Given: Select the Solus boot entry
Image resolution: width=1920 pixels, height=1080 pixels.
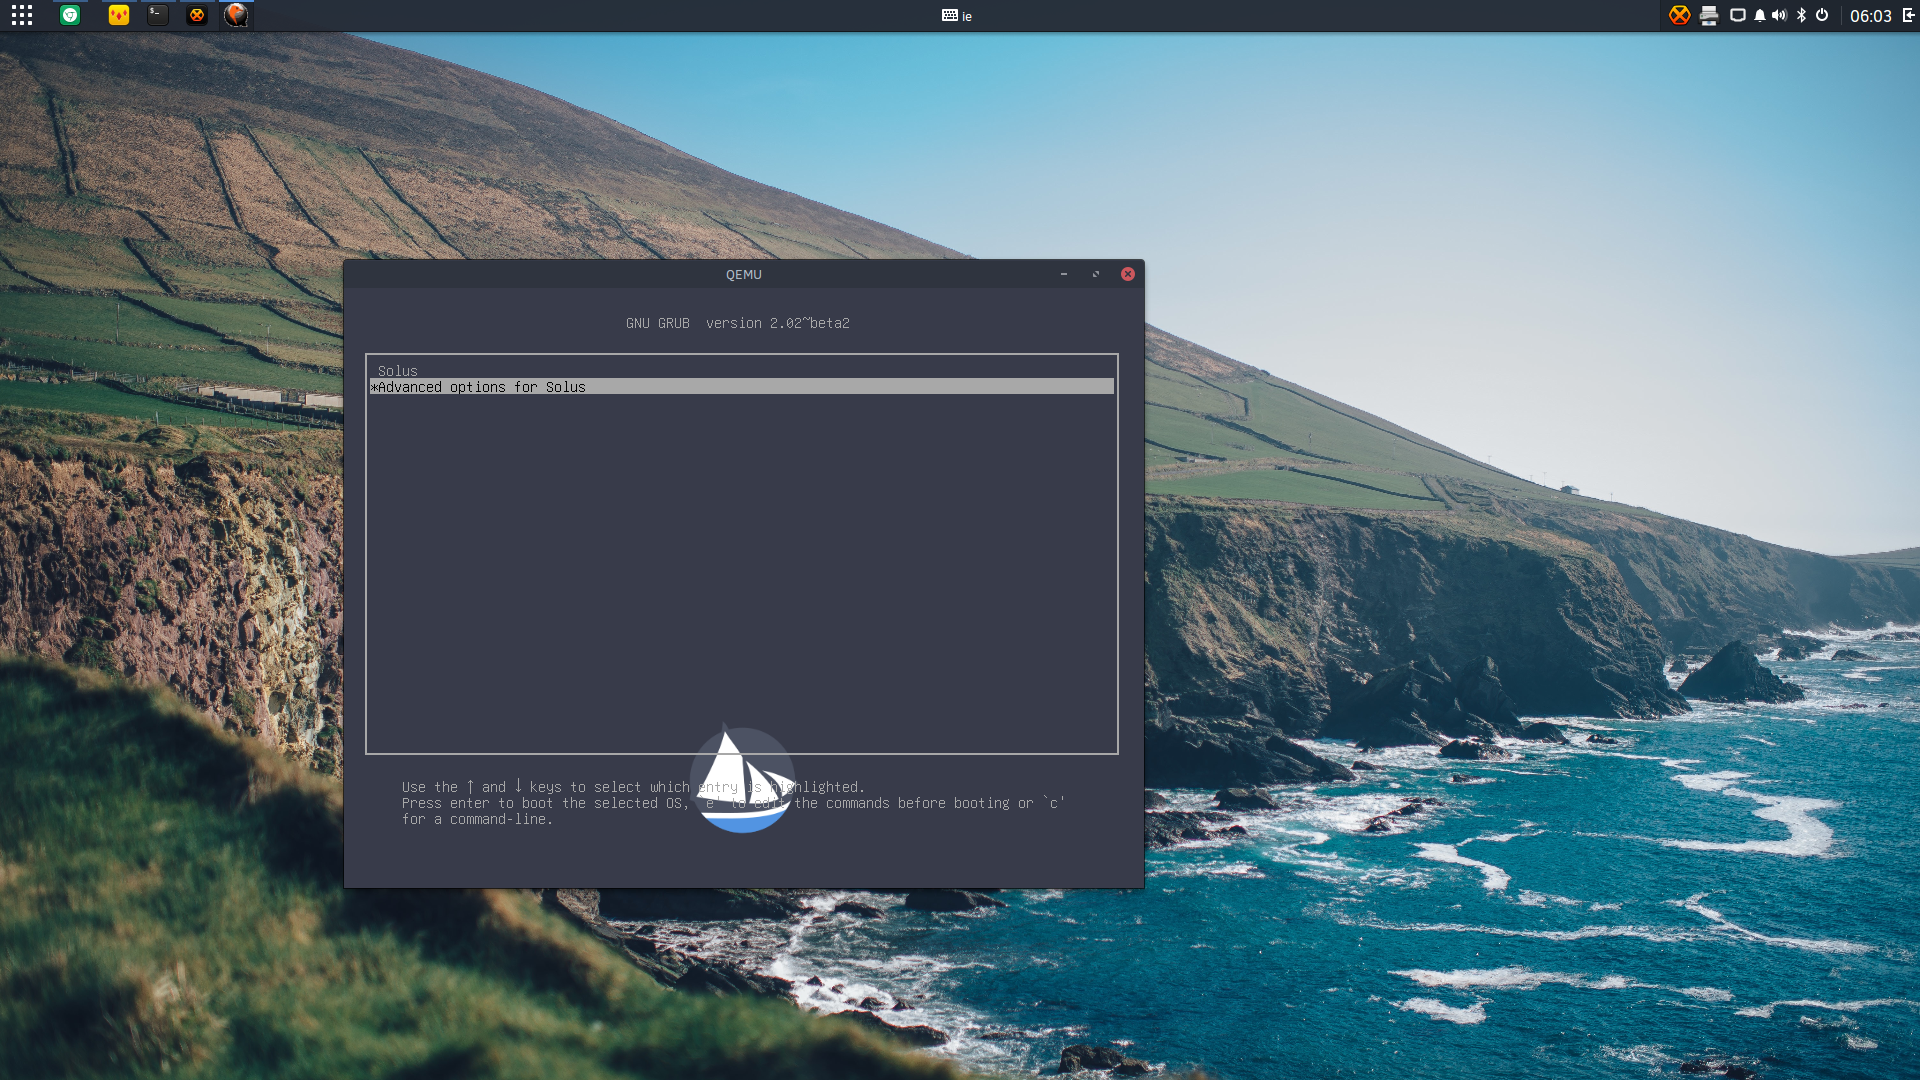Looking at the screenshot, I should (742, 371).
